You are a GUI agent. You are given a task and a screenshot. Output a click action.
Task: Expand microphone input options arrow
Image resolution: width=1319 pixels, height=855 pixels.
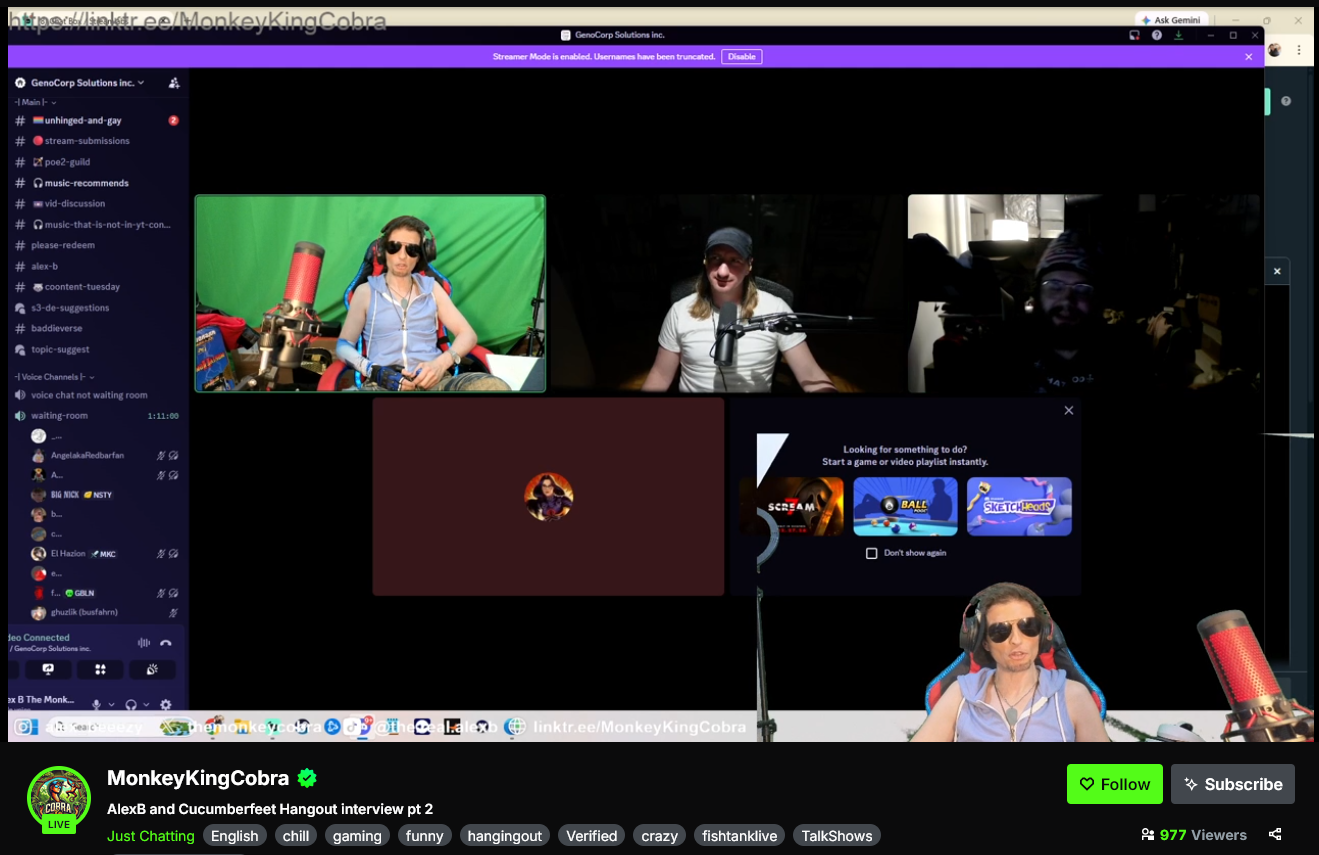pos(111,705)
